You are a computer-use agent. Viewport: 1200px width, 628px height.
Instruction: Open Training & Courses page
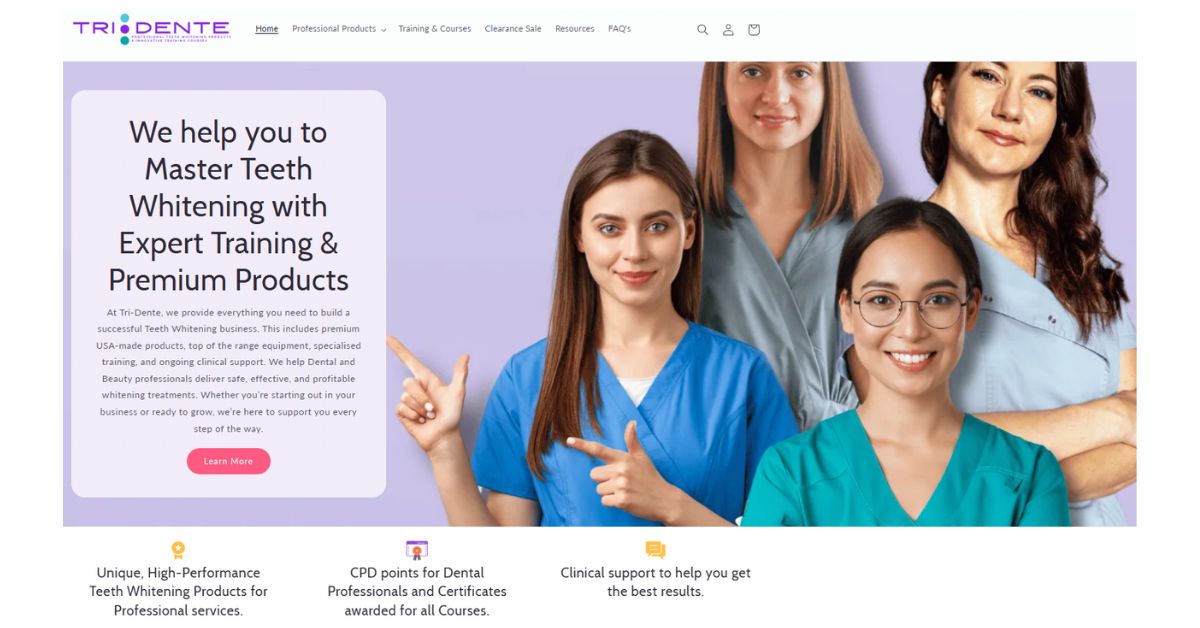coord(435,29)
